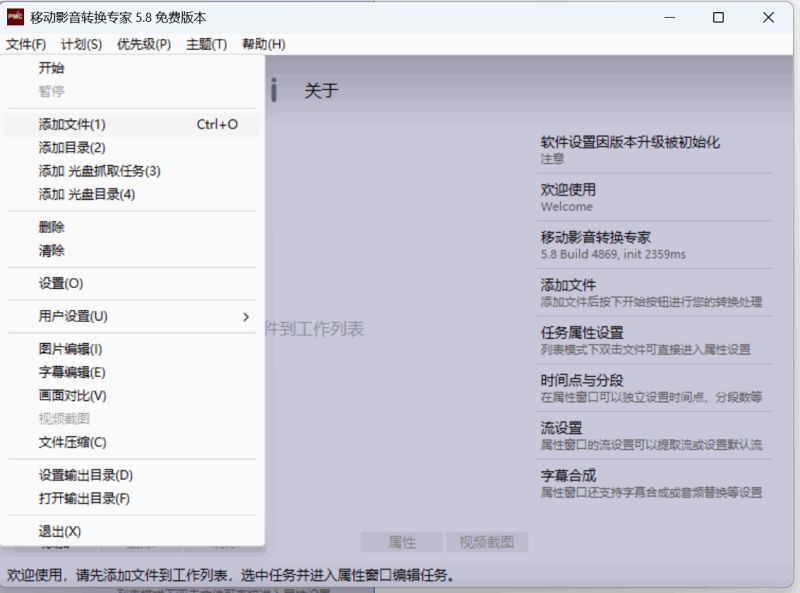Image resolution: width=800 pixels, height=593 pixels.
Task: Open 字幕编辑(E) tool
Action: (x=132, y=373)
